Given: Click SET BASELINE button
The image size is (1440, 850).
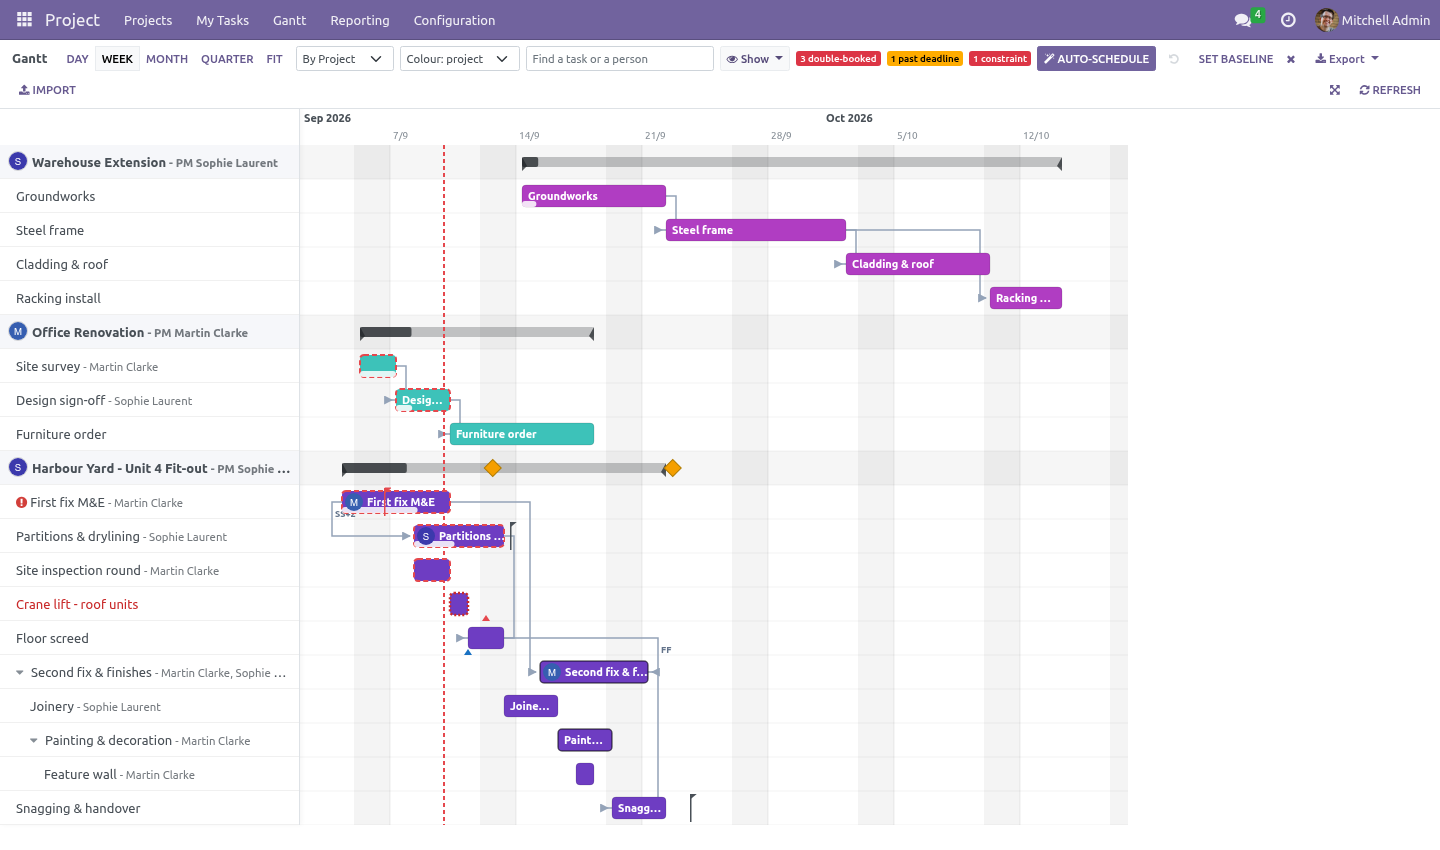Looking at the screenshot, I should [1236, 59].
